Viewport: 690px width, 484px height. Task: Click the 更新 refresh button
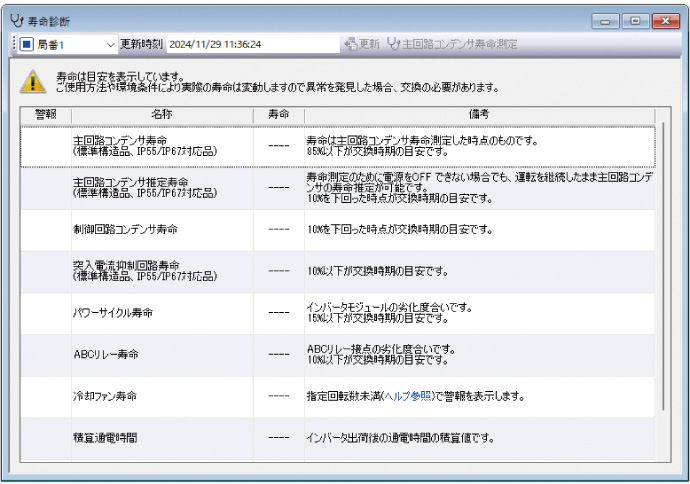(x=361, y=44)
